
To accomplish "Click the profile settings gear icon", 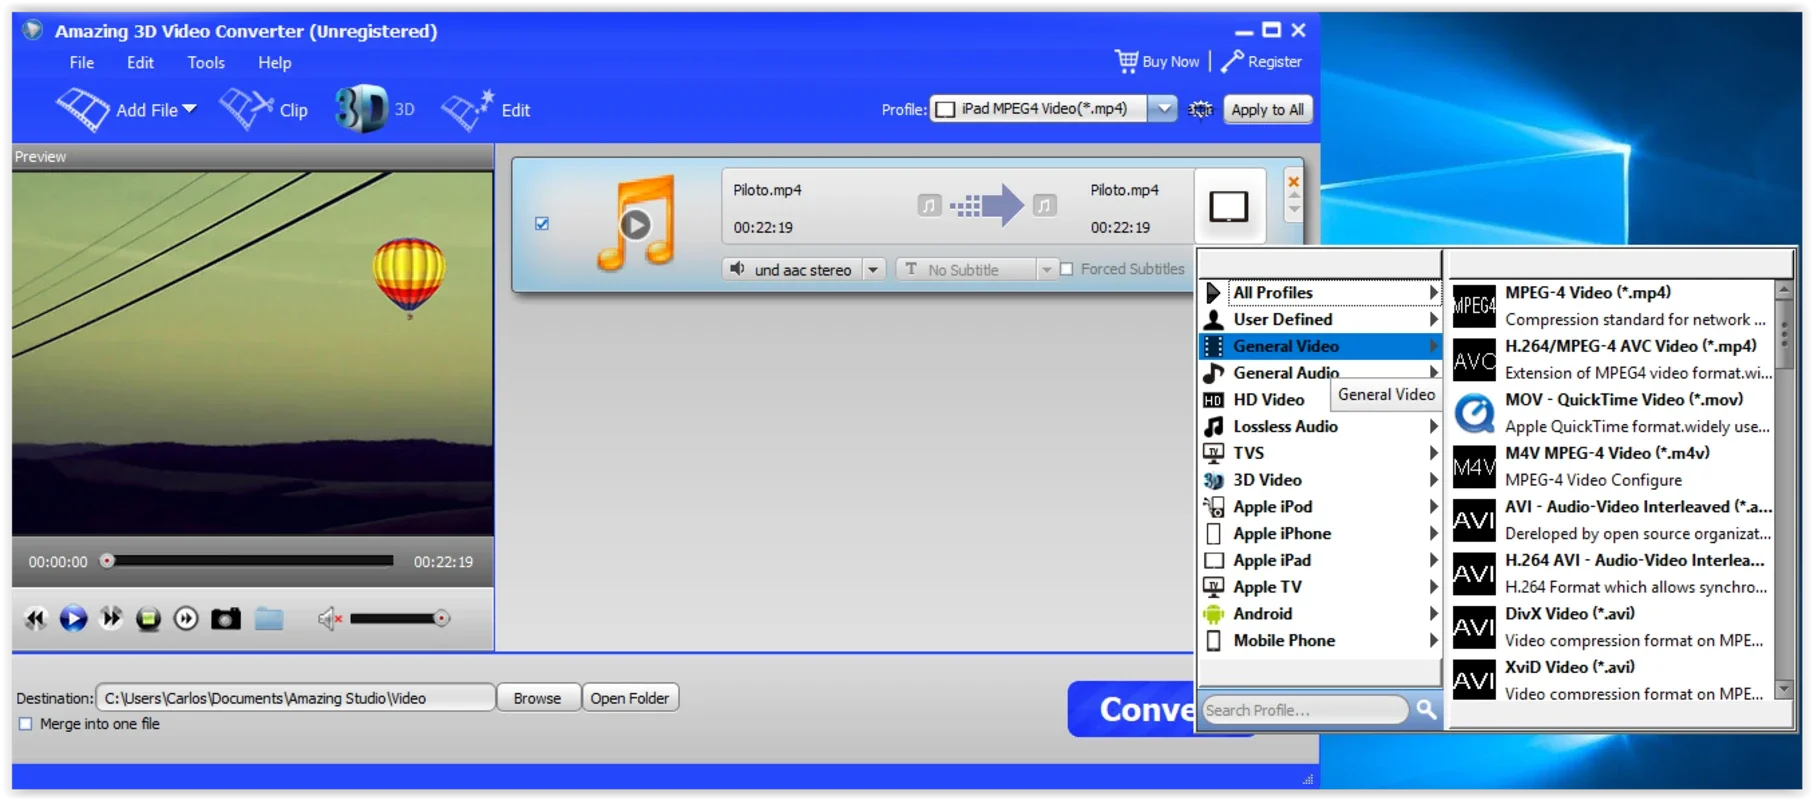I will pyautogui.click(x=1200, y=109).
